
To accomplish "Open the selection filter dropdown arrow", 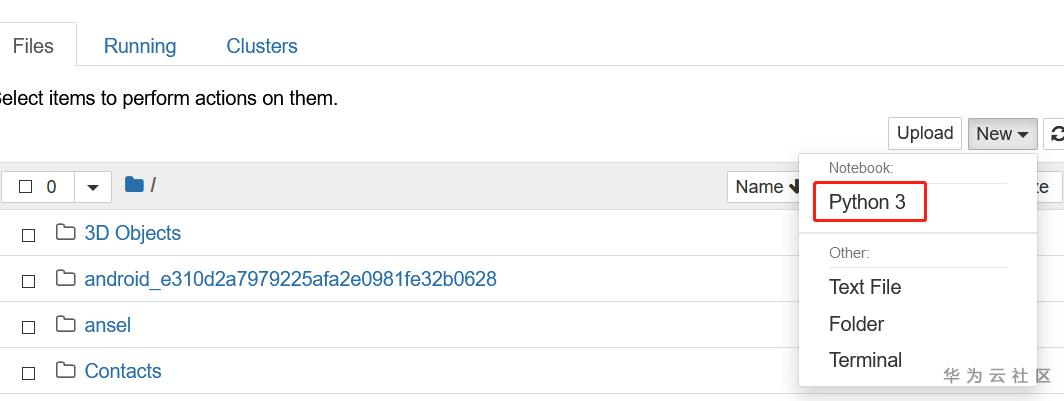I will pos(92,187).
